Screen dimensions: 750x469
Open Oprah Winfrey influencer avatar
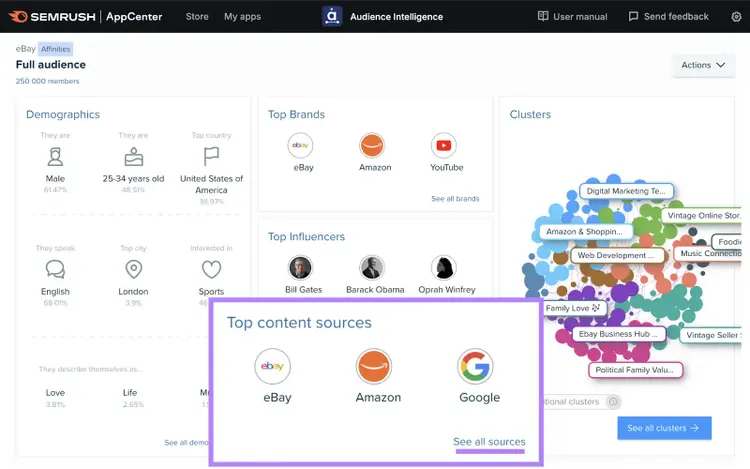click(x=444, y=268)
